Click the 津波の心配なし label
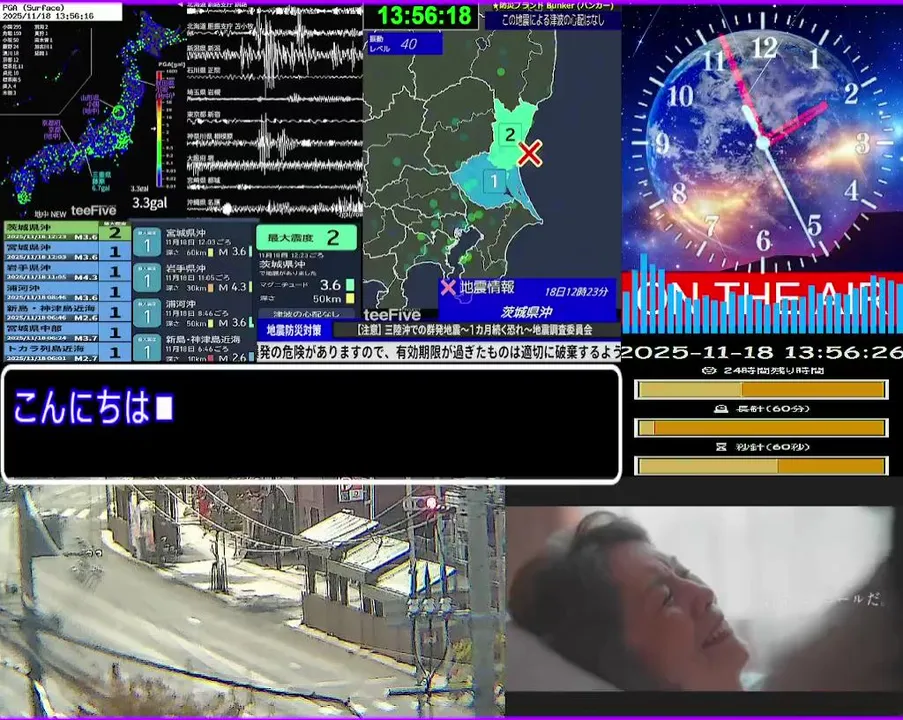 [x=306, y=314]
